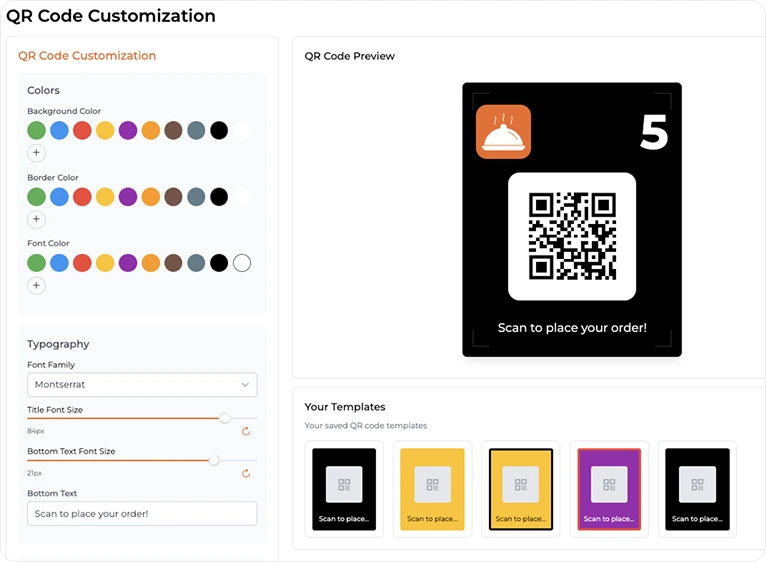Load the plain yellow saved template
Image resolution: width=766 pixels, height=562 pixels.
[x=432, y=489]
